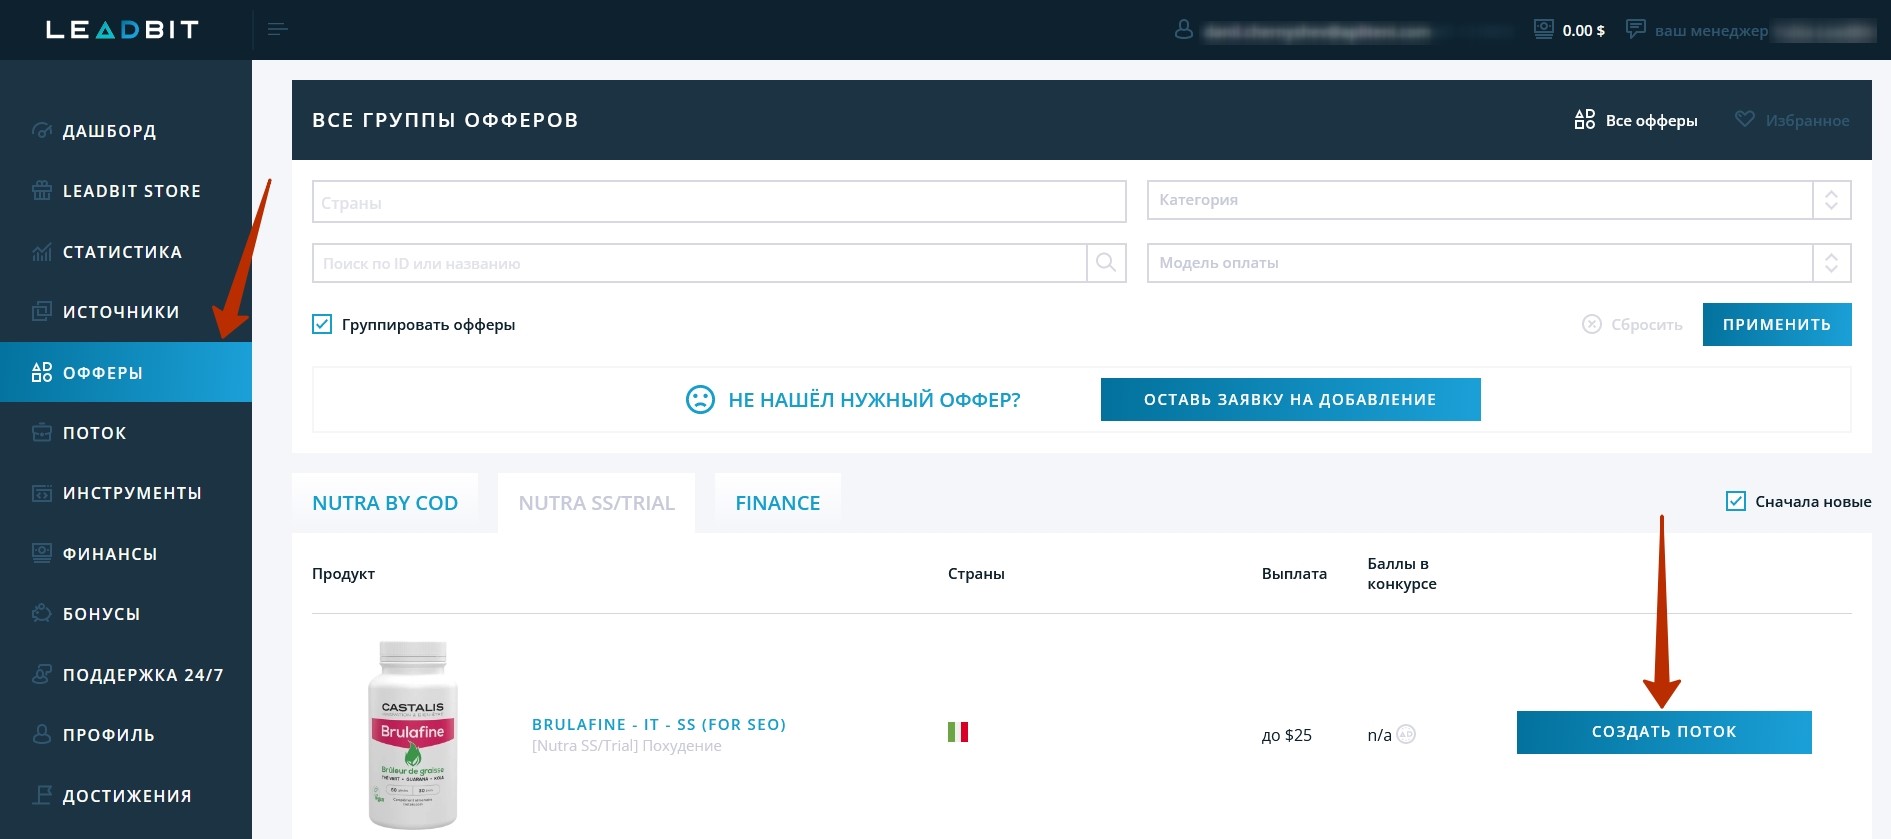Click the Поддержка 24/7 icon
Image resolution: width=1891 pixels, height=839 pixels.
coord(41,674)
